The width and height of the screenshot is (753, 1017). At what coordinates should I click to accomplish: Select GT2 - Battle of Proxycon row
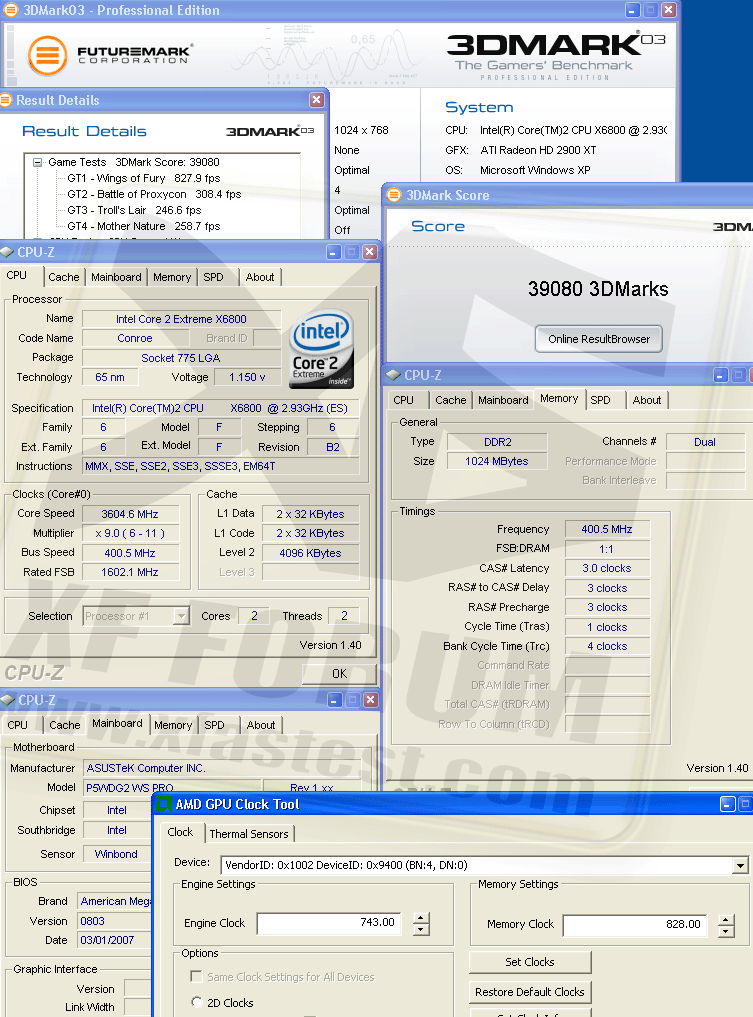(x=154, y=194)
